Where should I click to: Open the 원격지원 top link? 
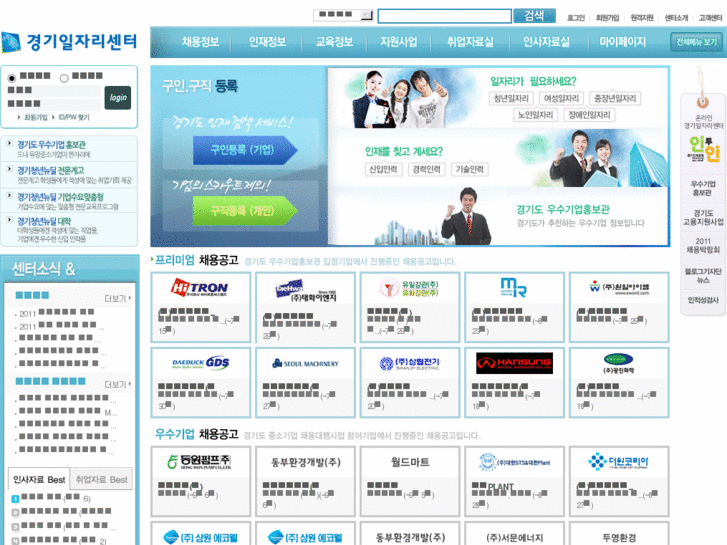642,18
